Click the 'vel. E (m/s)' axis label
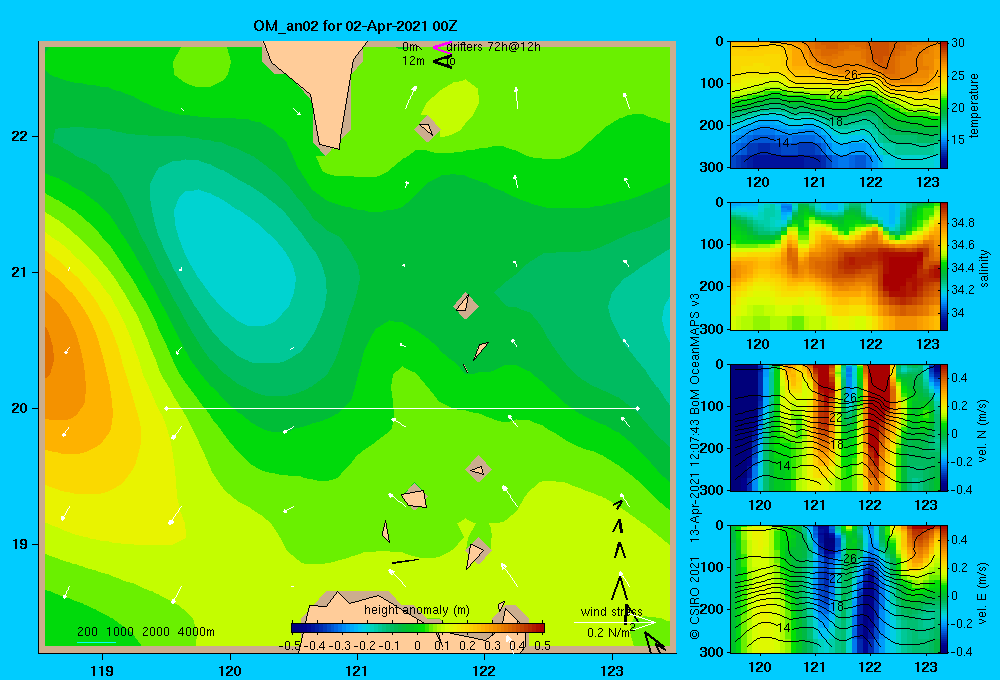The width and height of the screenshot is (1000, 680). tap(983, 592)
